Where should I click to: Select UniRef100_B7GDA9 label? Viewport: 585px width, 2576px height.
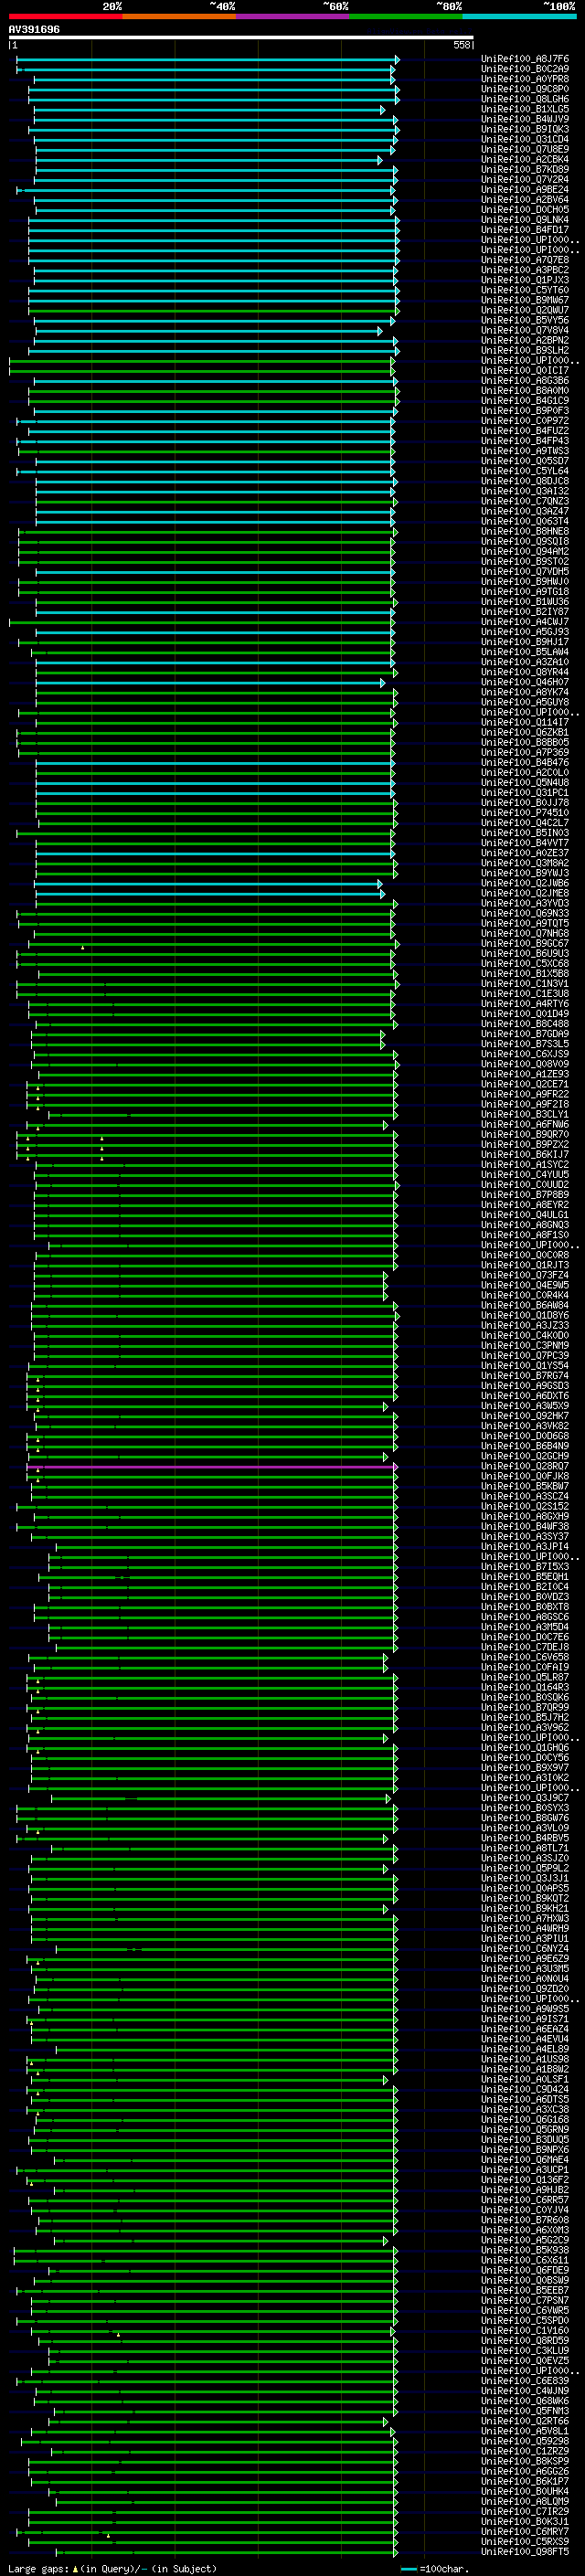click(x=525, y=1034)
